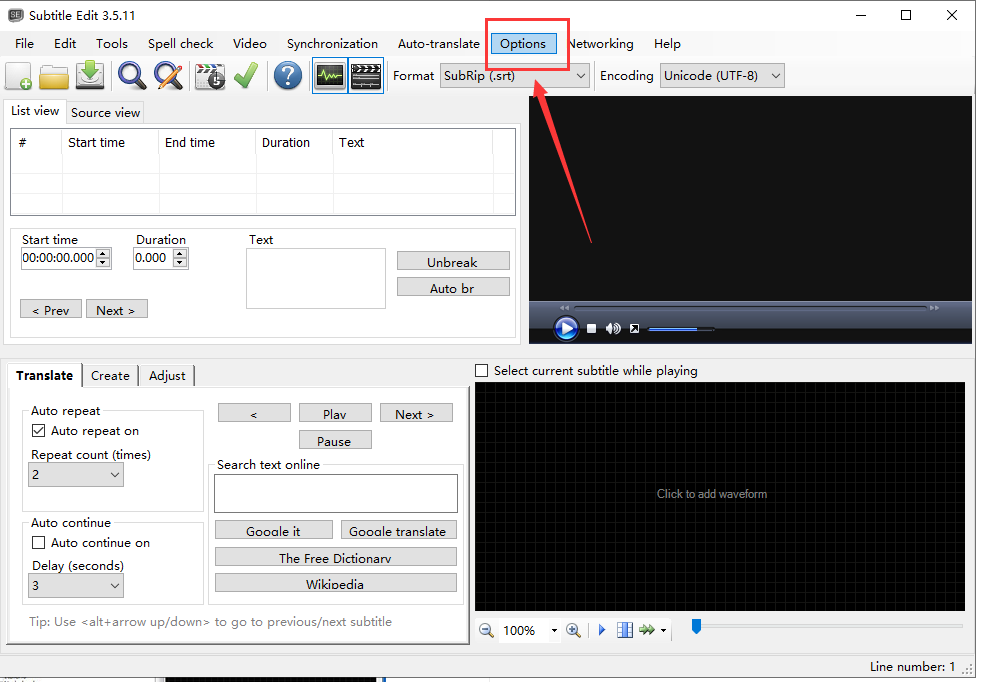Expand the Repeat count dropdown

[x=76, y=475]
